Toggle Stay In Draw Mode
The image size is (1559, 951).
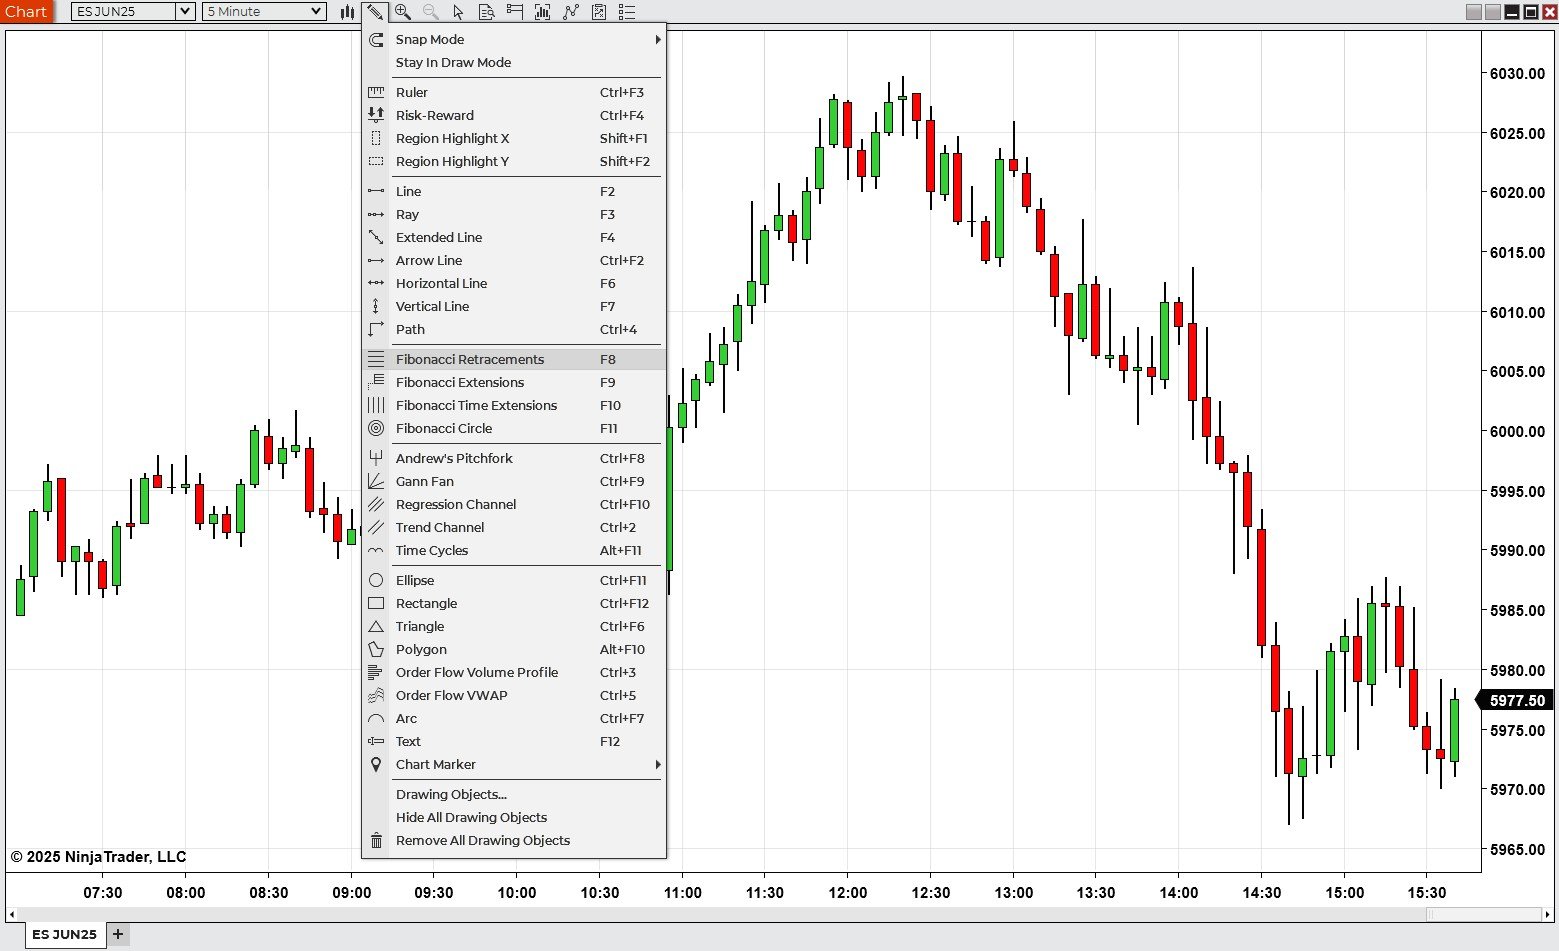(514, 62)
